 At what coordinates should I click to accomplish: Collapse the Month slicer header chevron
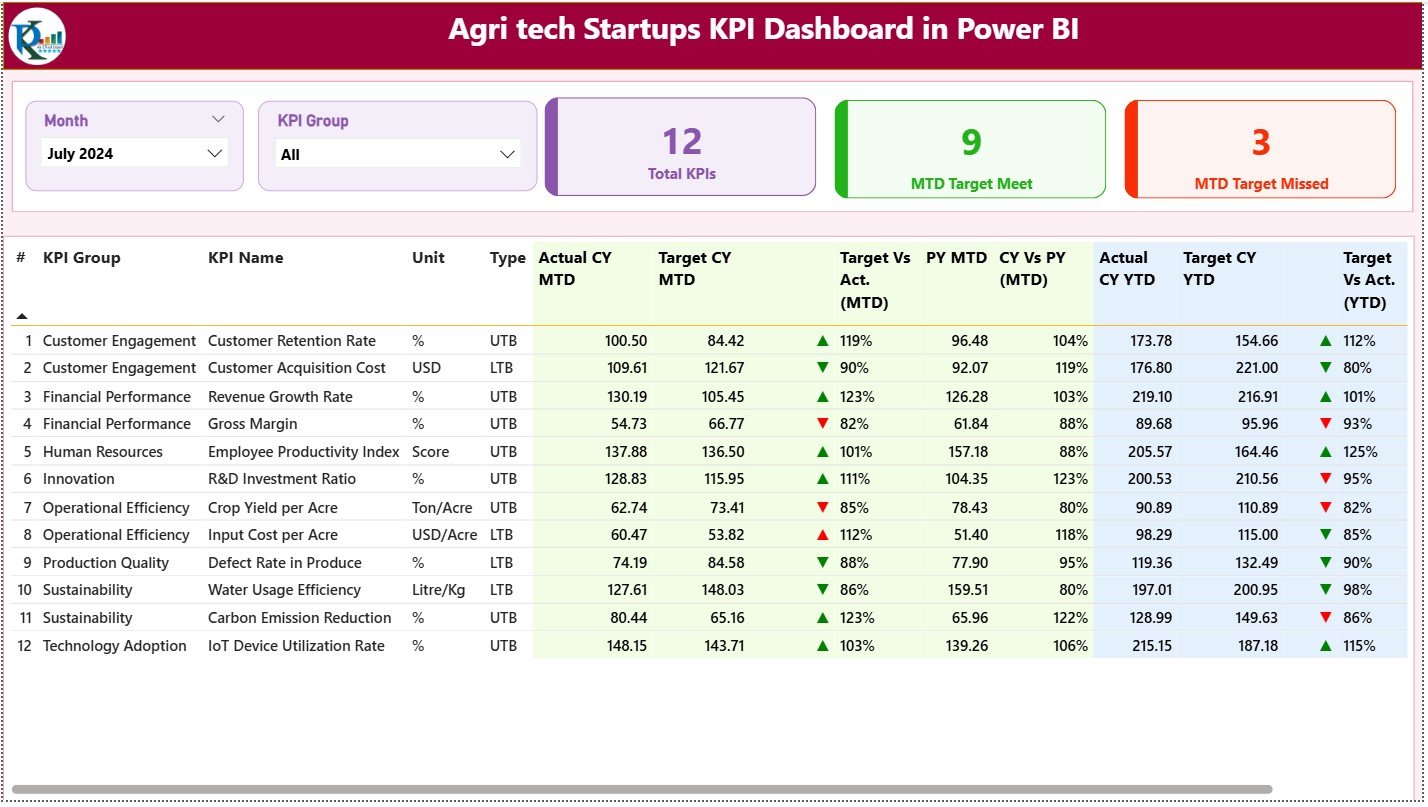click(218, 119)
